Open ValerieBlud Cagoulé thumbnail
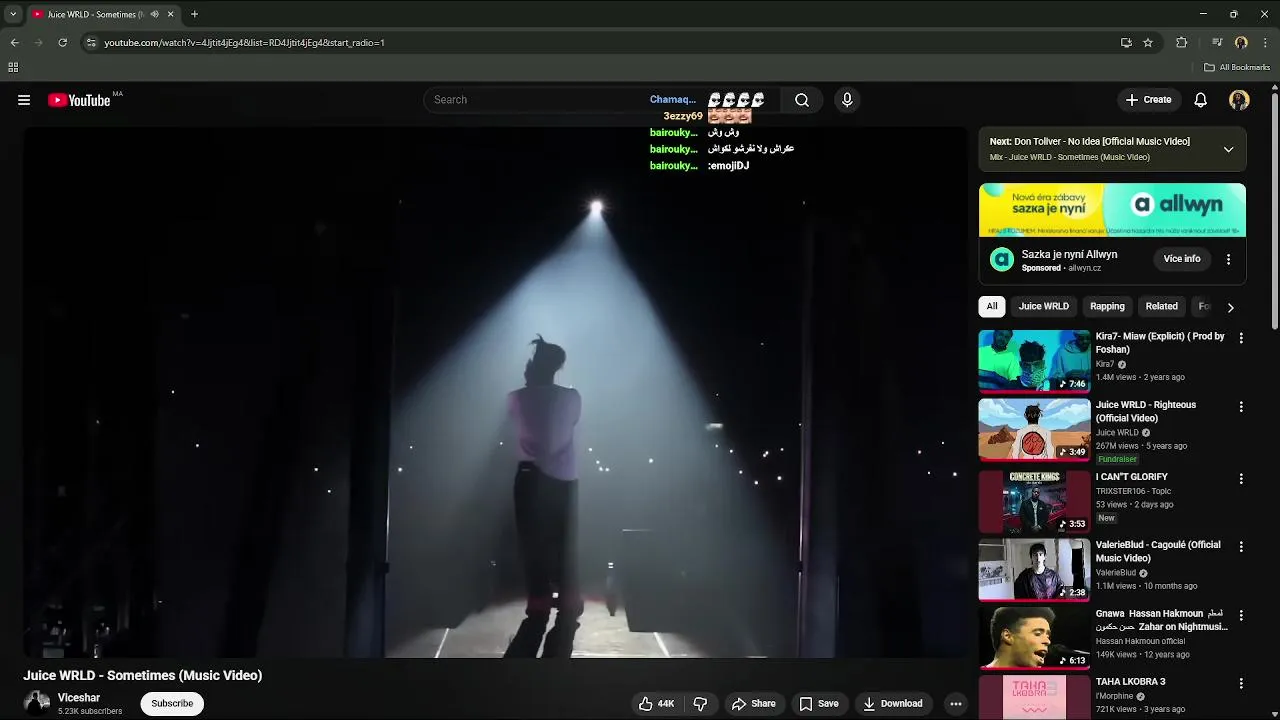1280x720 pixels. point(1034,570)
